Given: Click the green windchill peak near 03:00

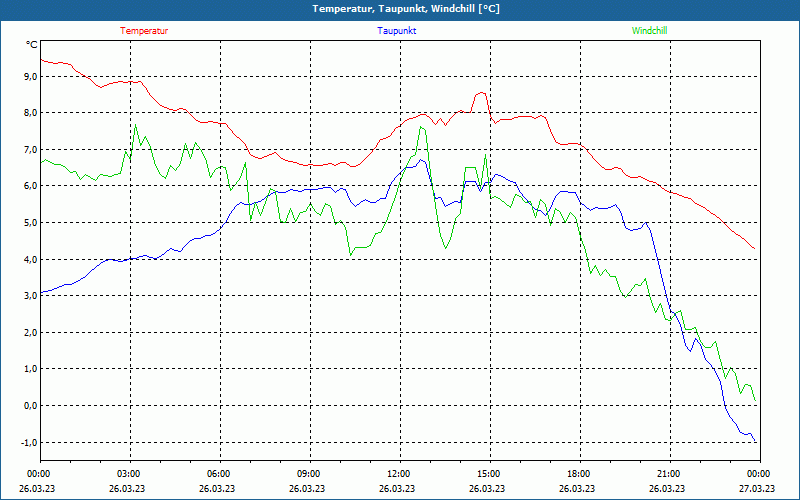Looking at the screenshot, I should (x=135, y=125).
